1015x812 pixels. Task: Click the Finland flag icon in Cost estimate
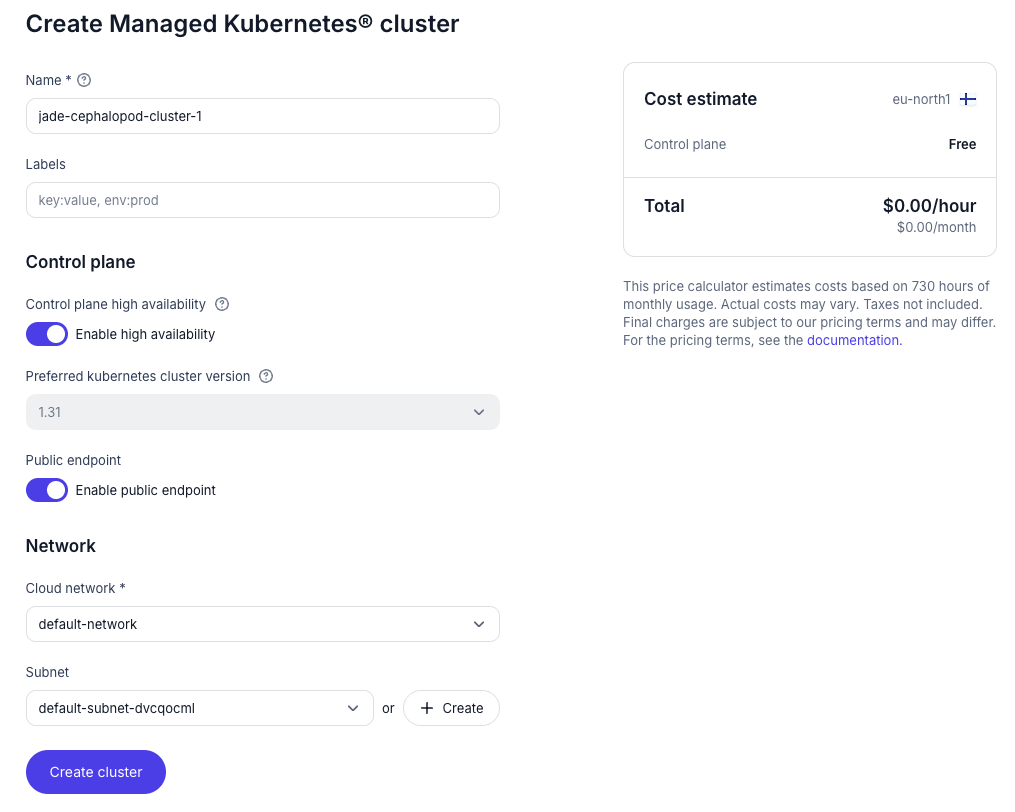tap(968, 99)
